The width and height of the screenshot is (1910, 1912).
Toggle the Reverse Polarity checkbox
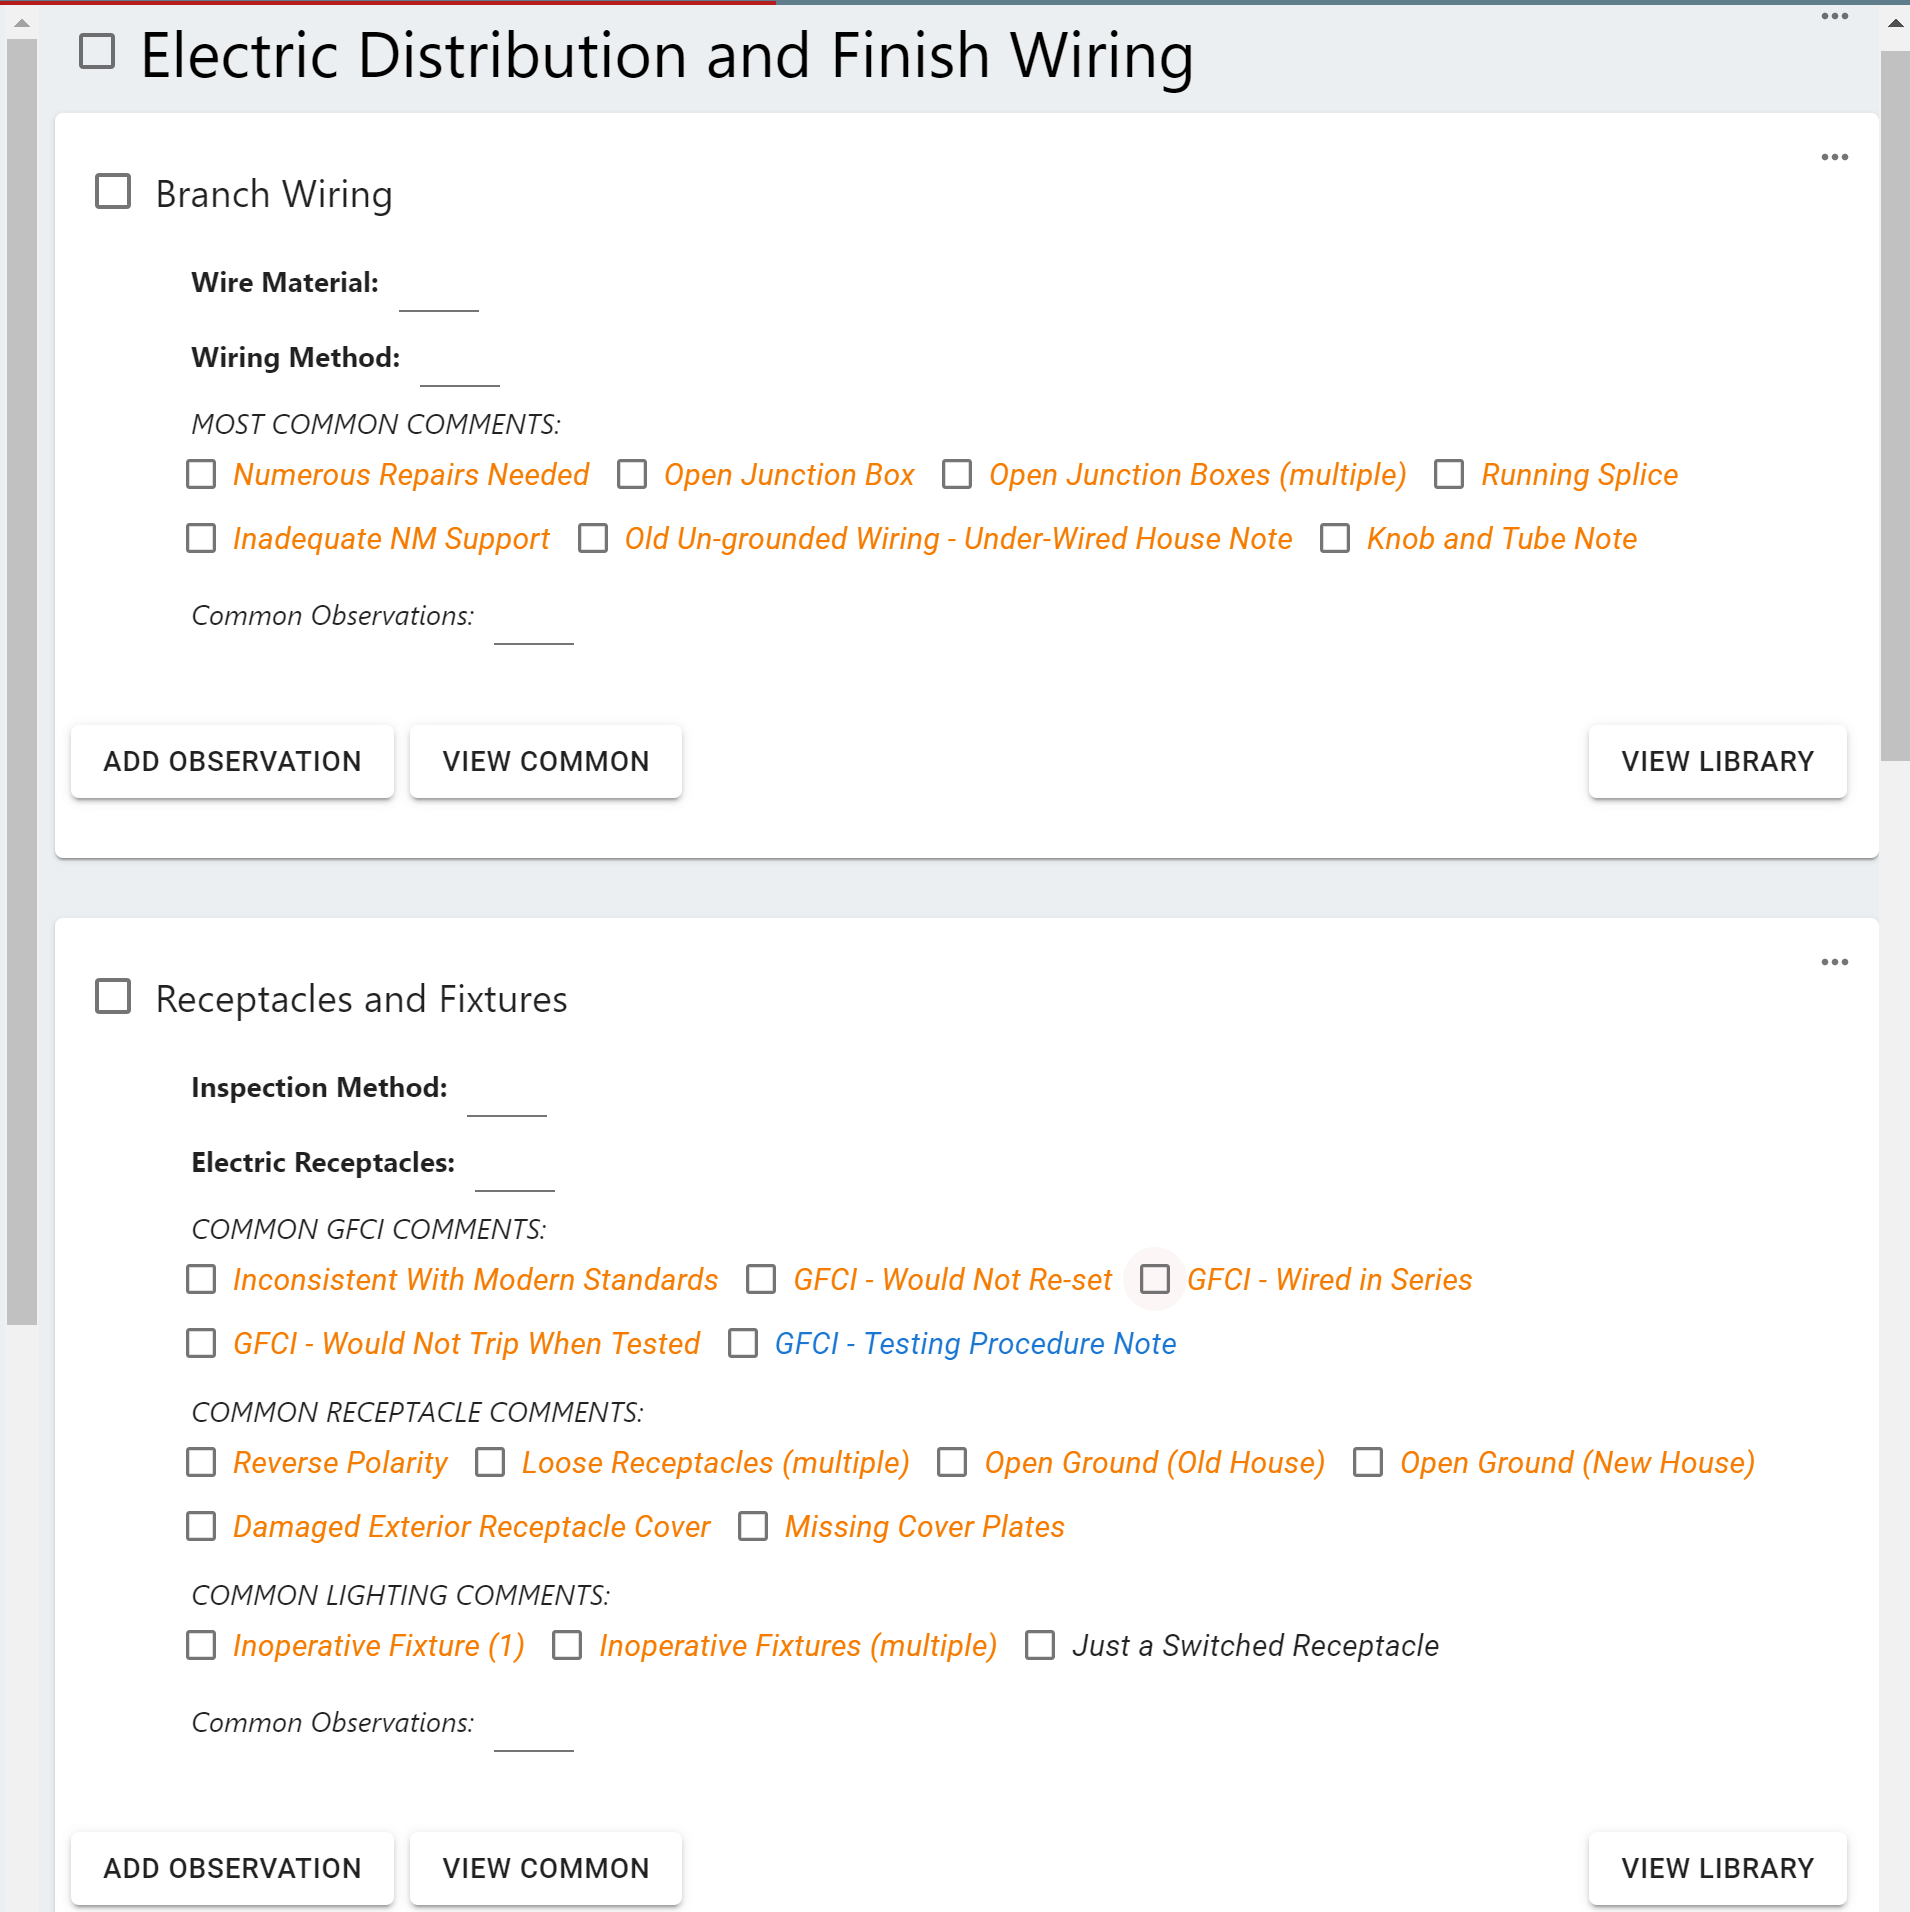coord(201,1462)
